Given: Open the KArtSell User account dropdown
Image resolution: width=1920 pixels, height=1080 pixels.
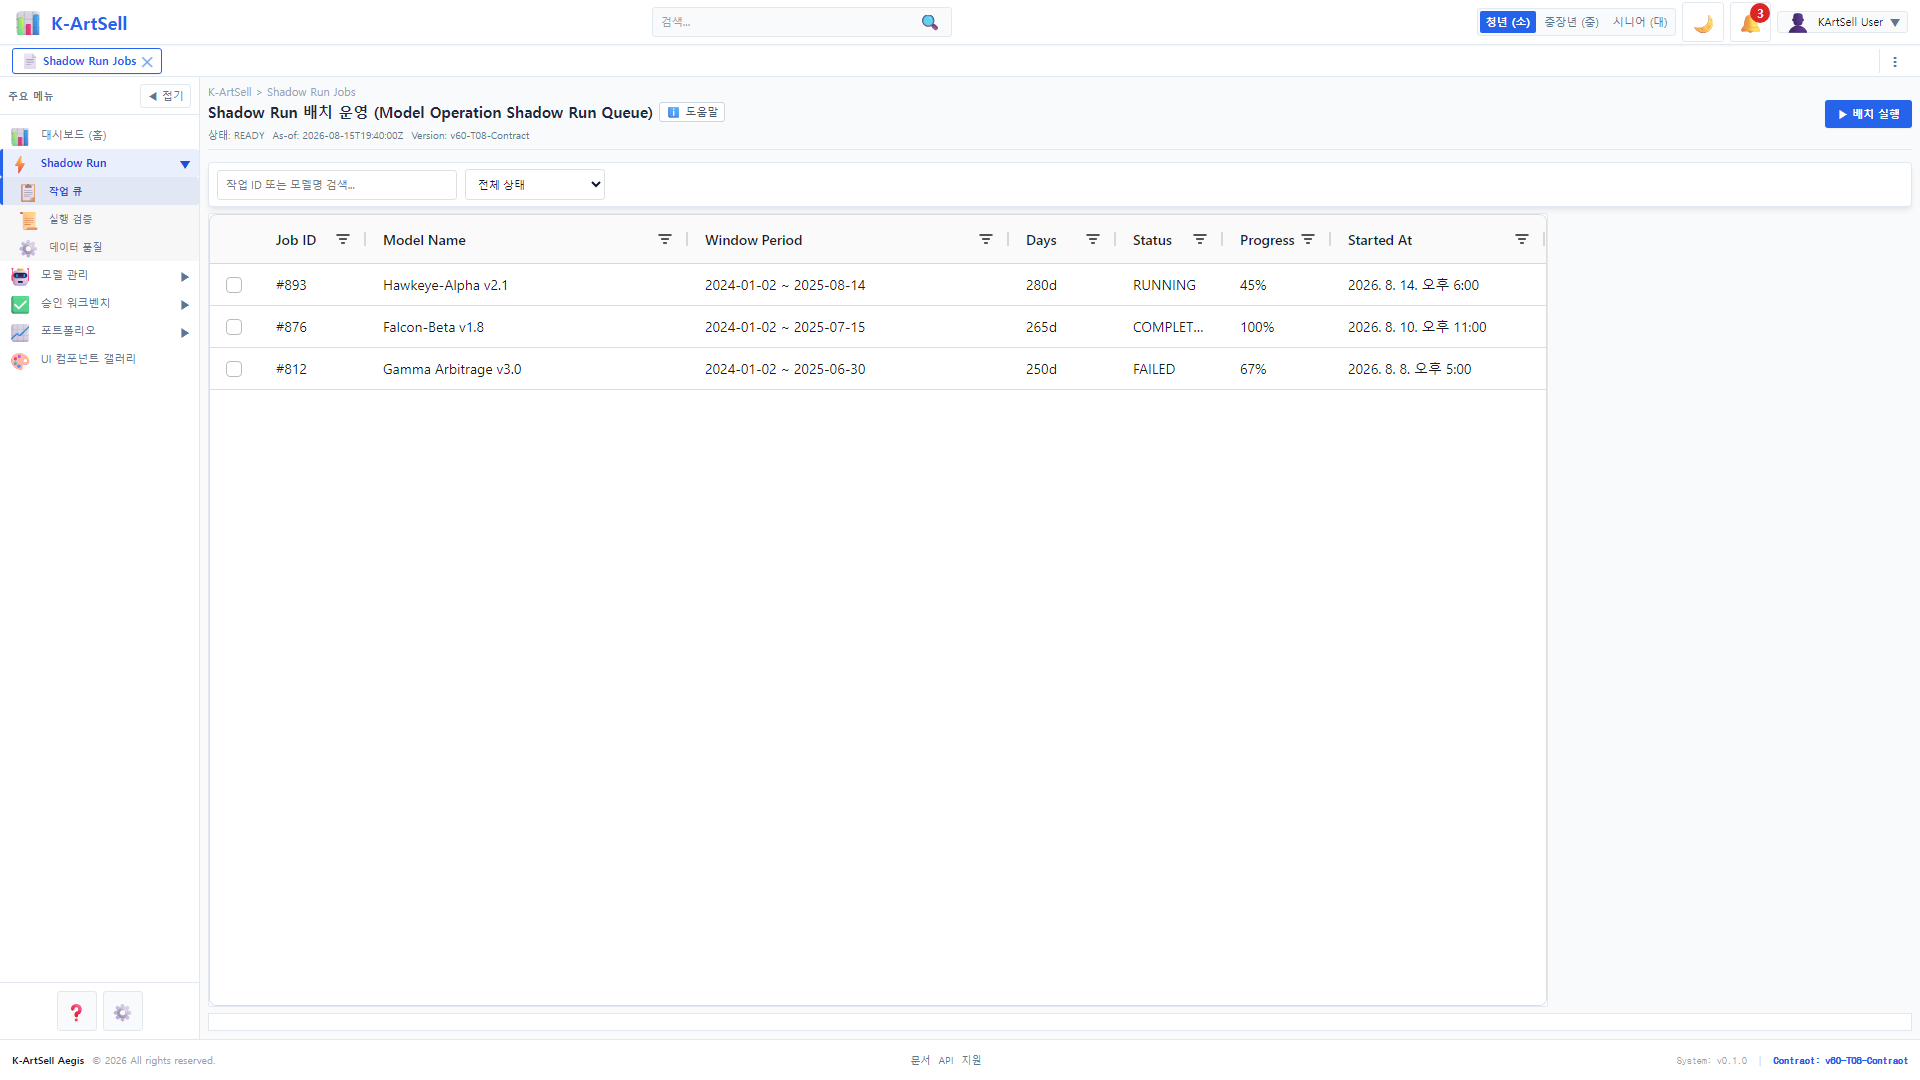Looking at the screenshot, I should coord(1842,22).
